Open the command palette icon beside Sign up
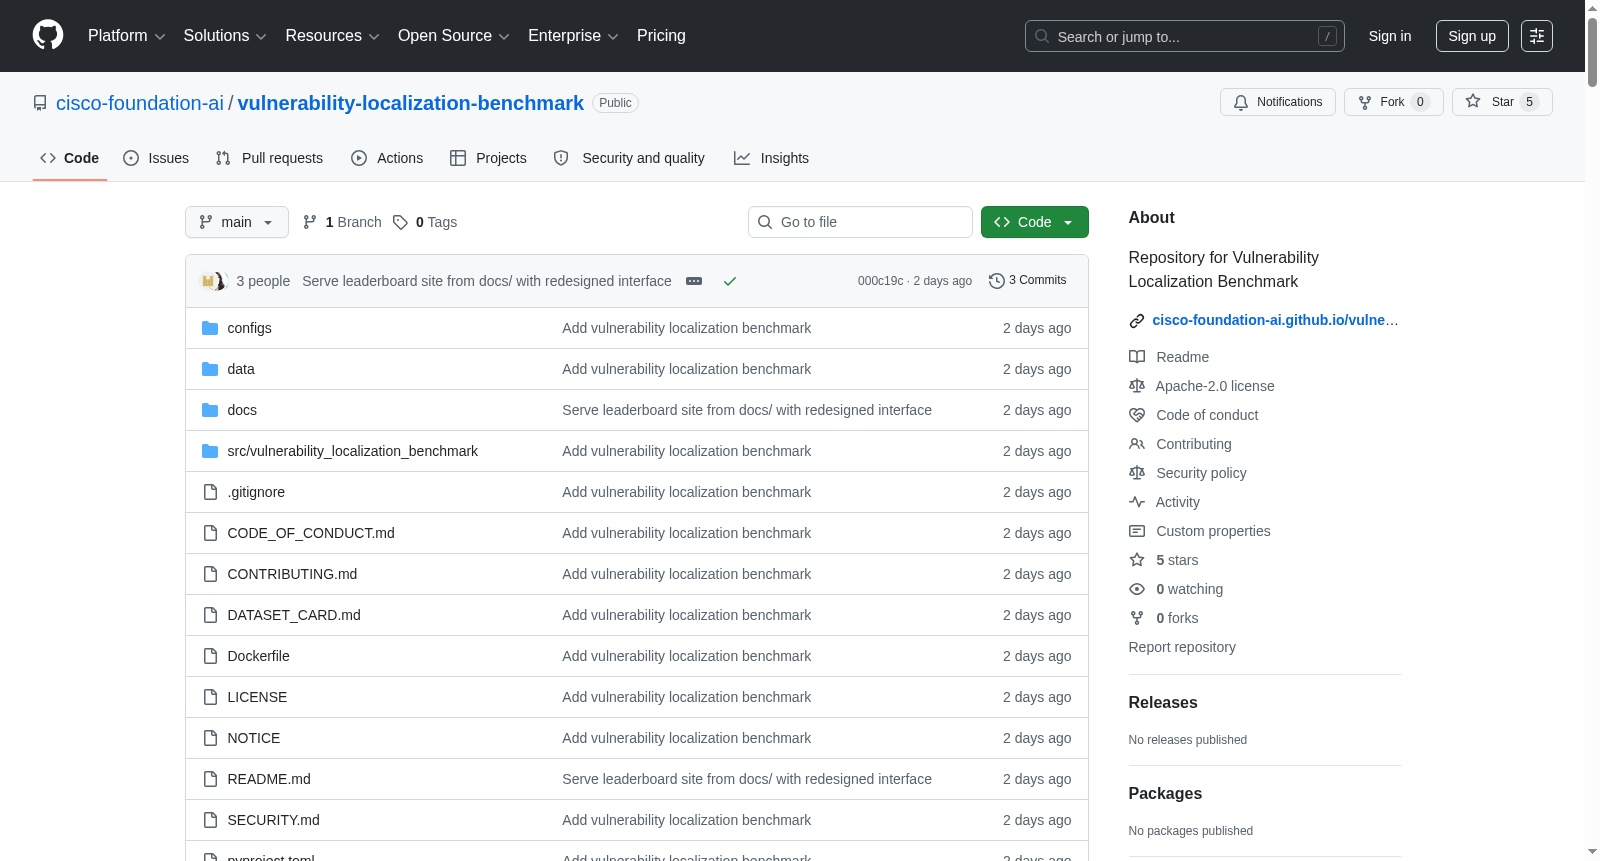 tap(1537, 36)
